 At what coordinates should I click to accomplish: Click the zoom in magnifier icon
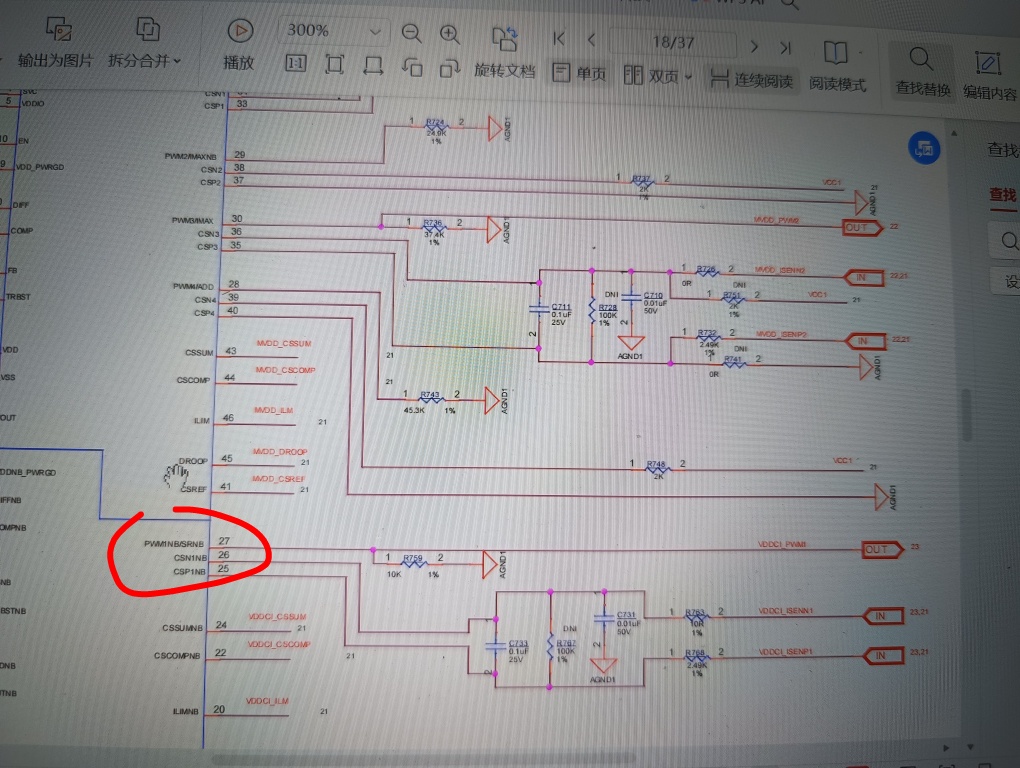click(450, 33)
